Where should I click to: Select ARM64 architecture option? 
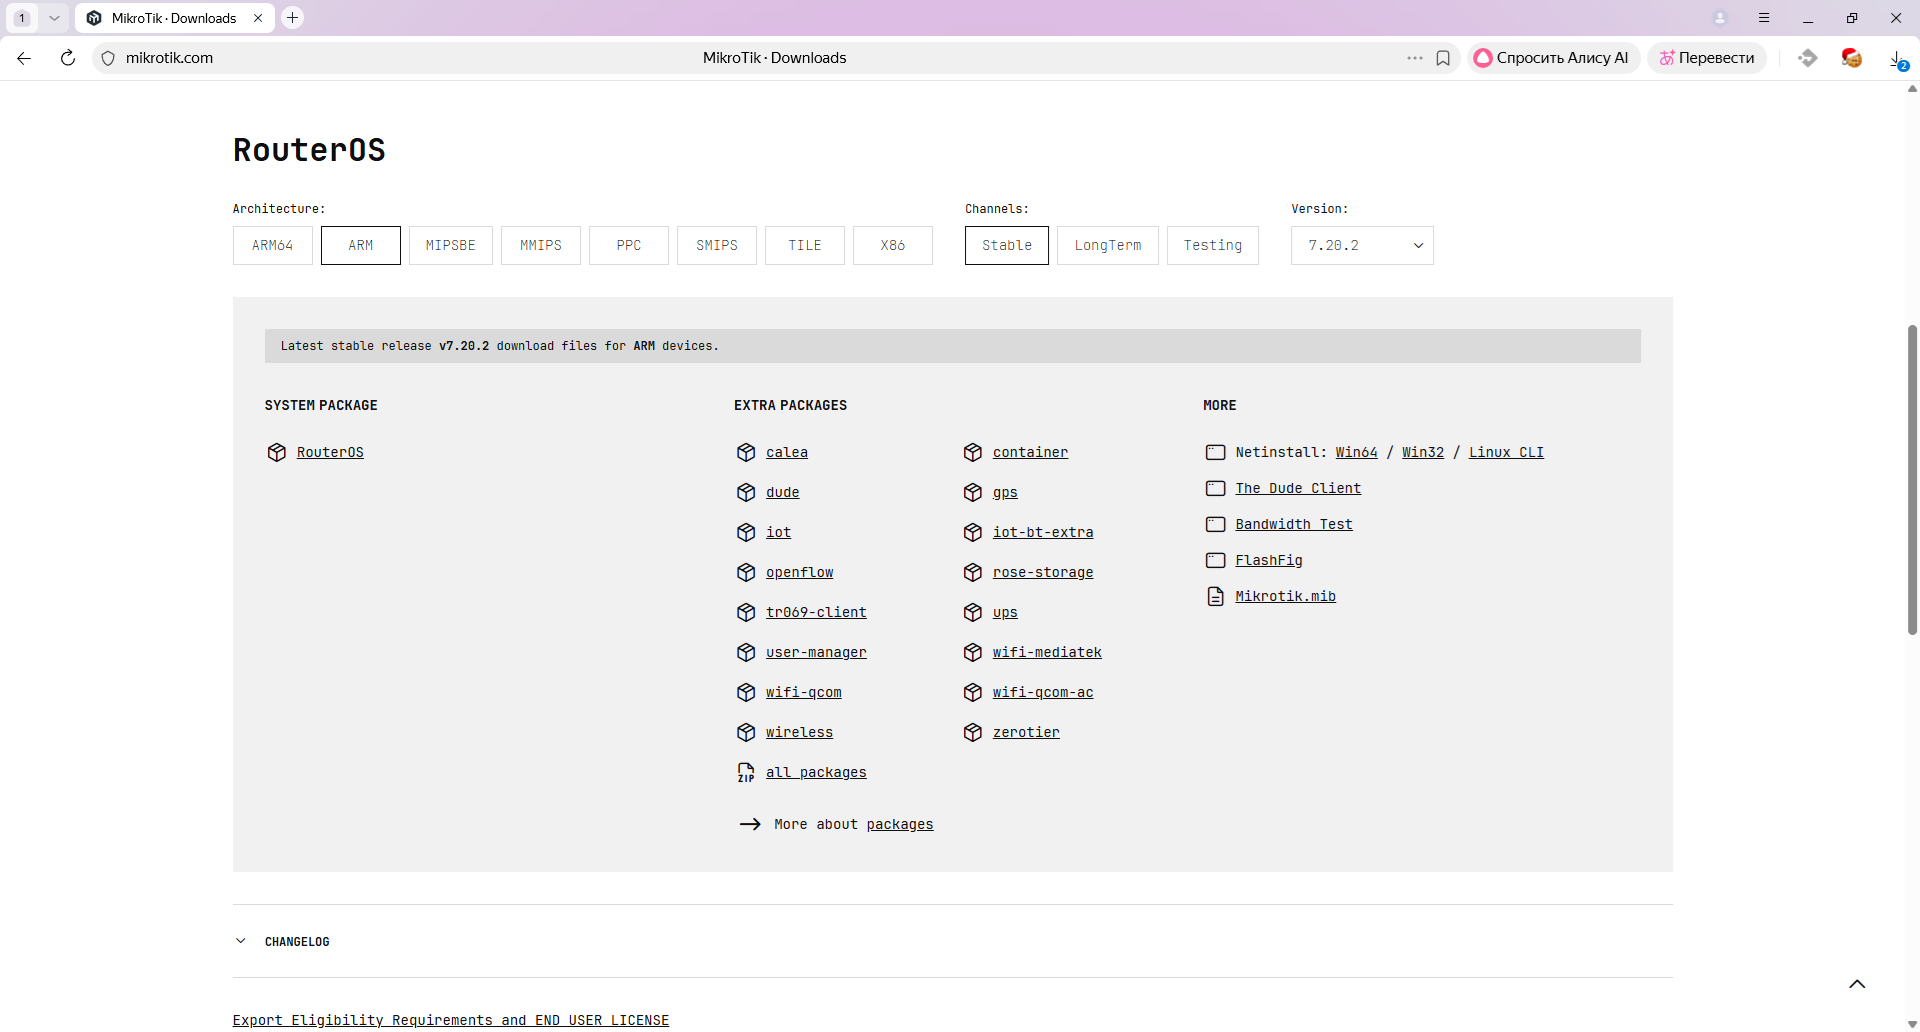[x=272, y=246]
